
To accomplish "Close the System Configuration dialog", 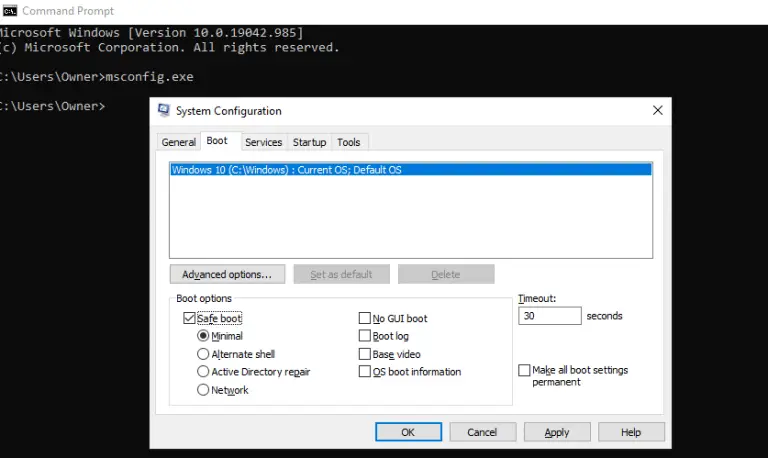I will [x=657, y=111].
